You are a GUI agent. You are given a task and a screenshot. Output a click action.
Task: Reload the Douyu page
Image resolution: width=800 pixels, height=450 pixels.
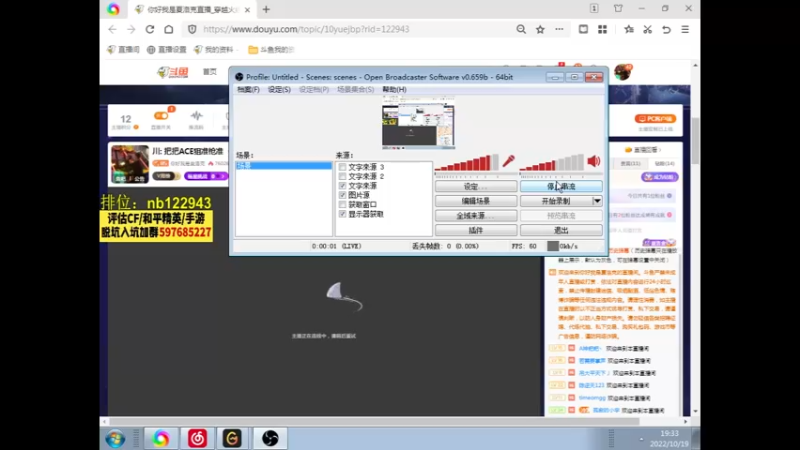pos(150,29)
